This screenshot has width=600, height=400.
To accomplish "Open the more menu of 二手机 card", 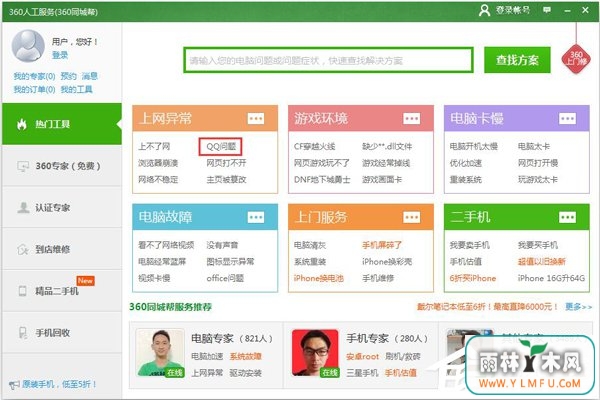I will pyautogui.click(x=567, y=217).
